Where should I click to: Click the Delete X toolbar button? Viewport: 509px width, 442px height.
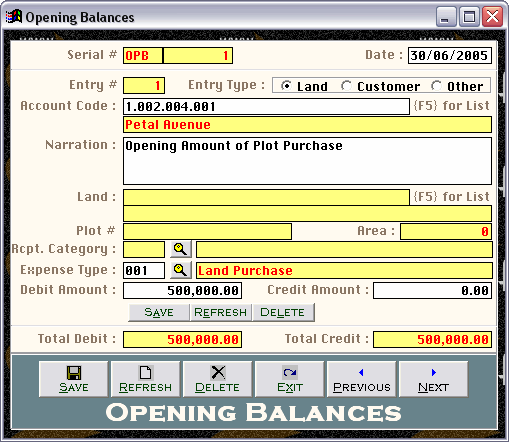click(x=217, y=379)
